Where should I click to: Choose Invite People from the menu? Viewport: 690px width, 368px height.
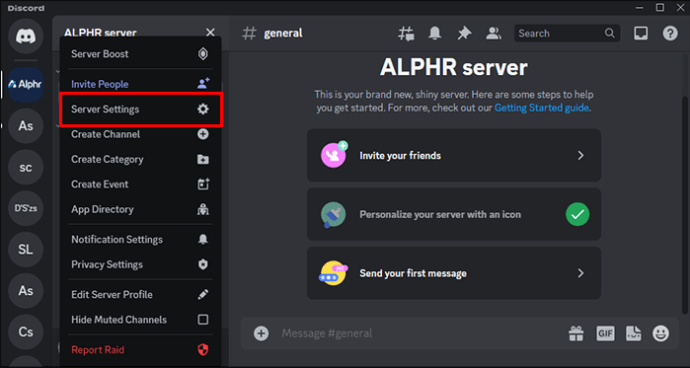click(140, 84)
